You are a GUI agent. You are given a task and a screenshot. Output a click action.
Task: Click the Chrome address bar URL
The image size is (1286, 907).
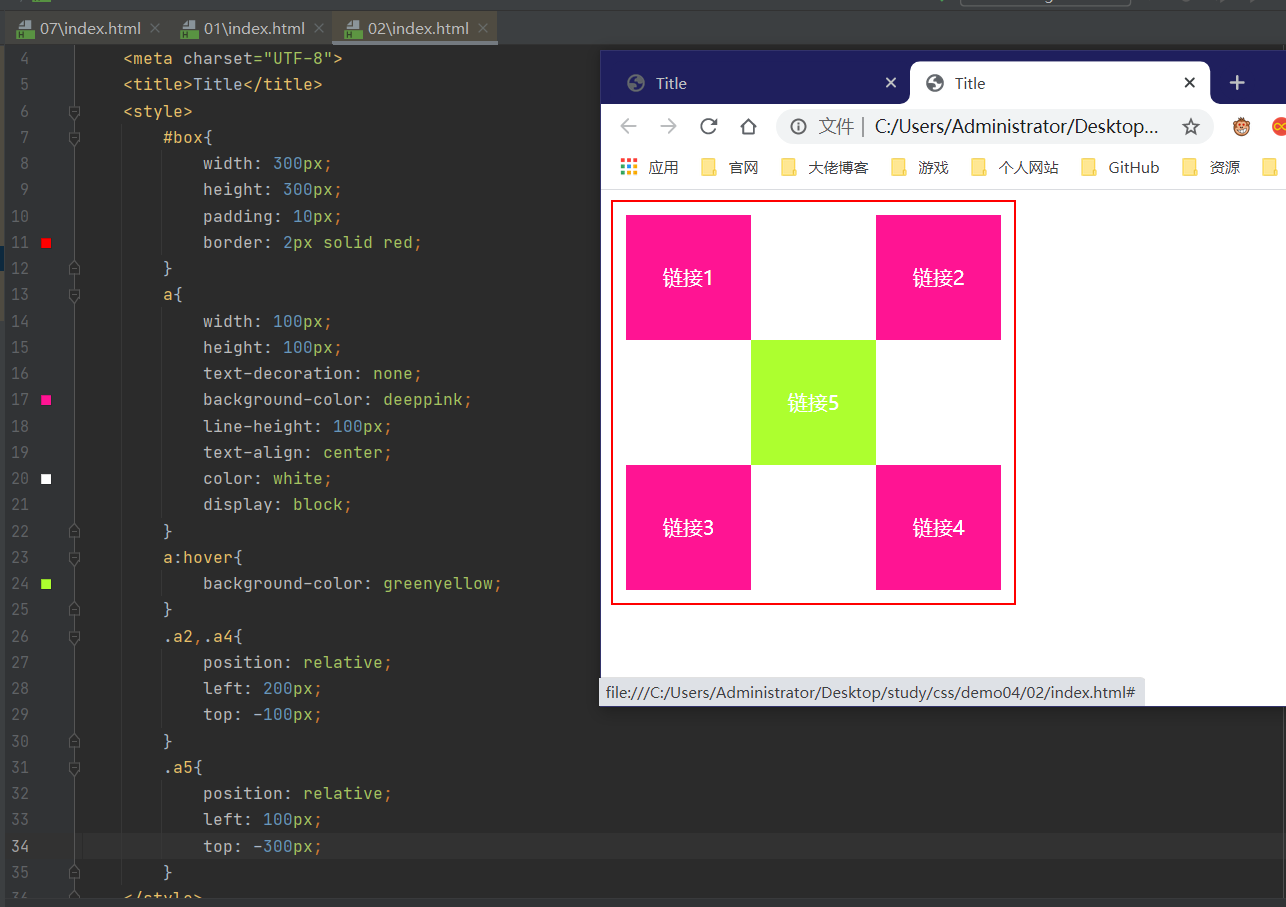click(x=1017, y=126)
